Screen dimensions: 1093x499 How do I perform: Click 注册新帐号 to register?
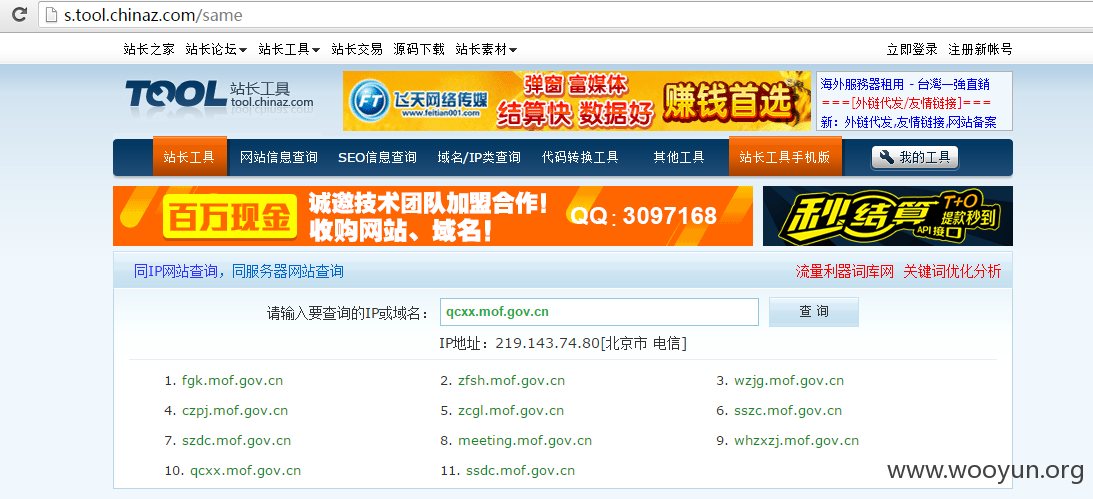(980, 49)
